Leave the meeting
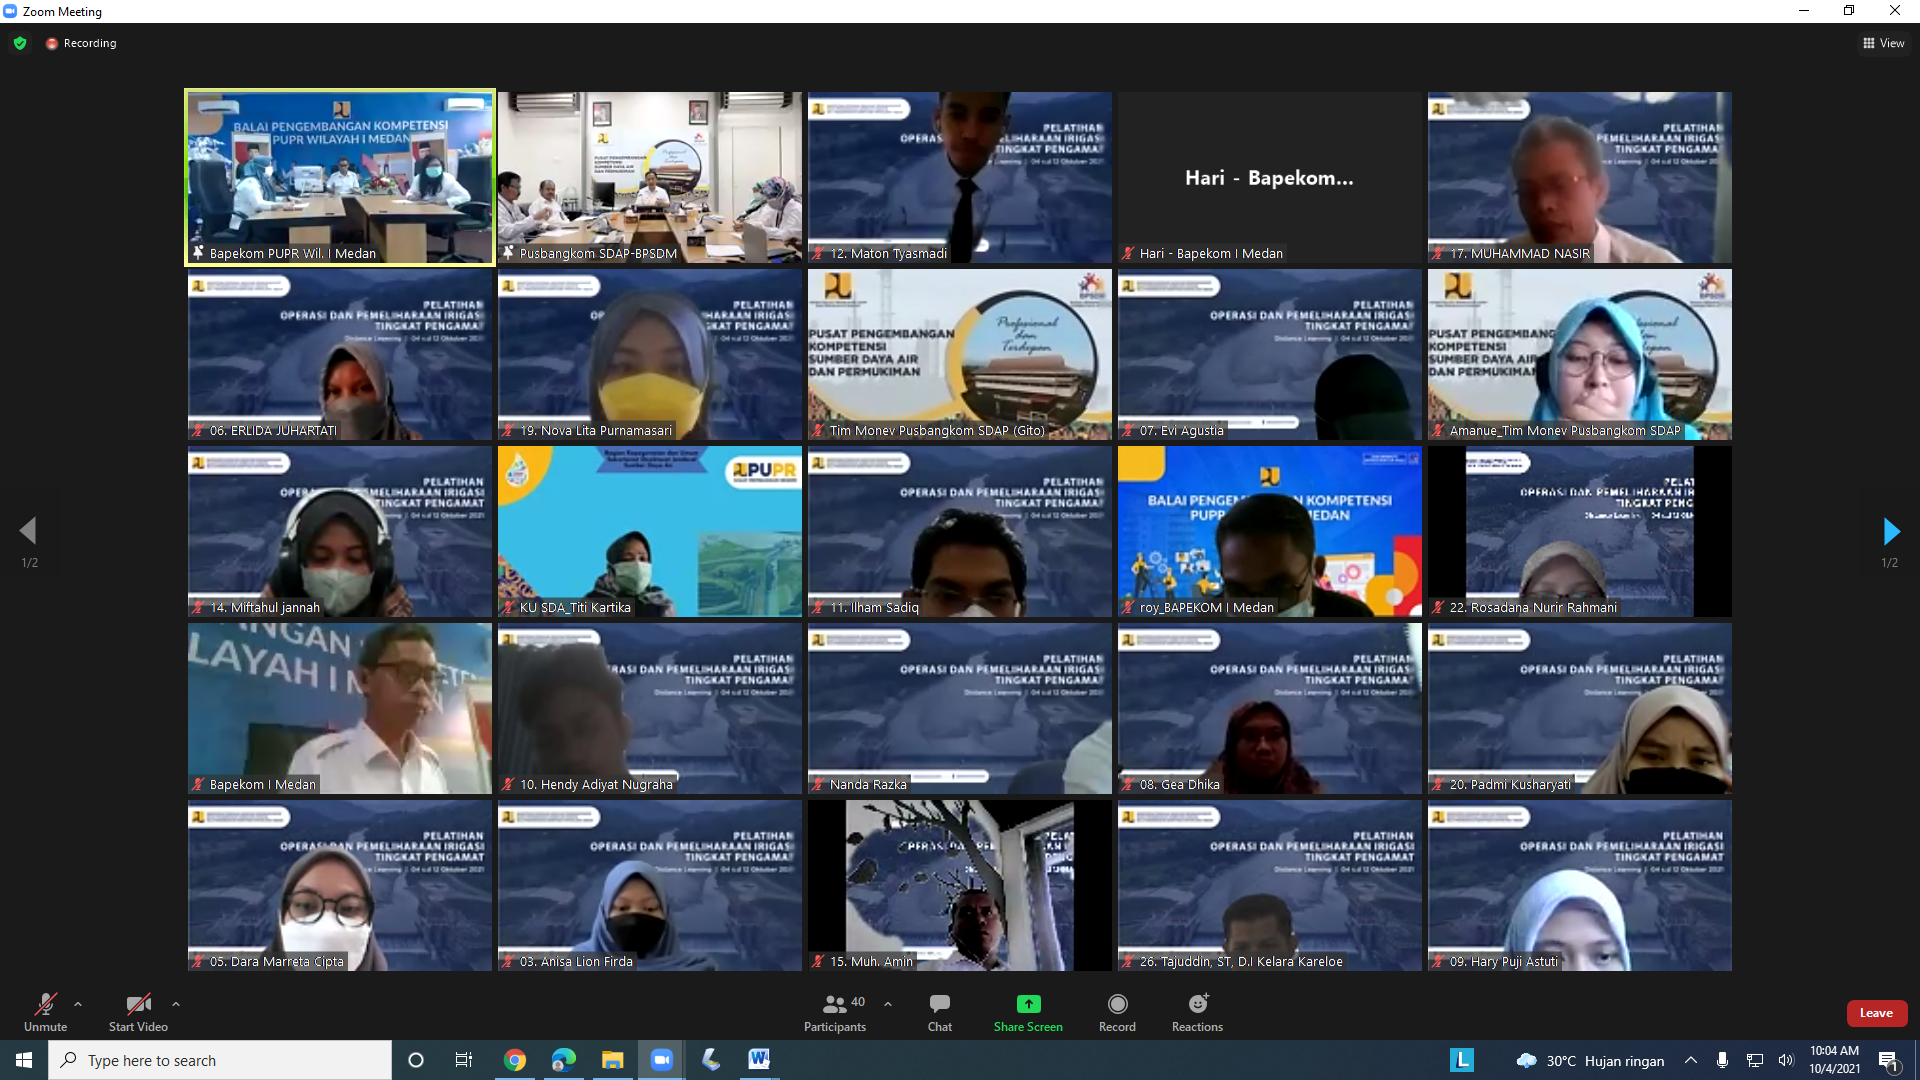 [1876, 1013]
